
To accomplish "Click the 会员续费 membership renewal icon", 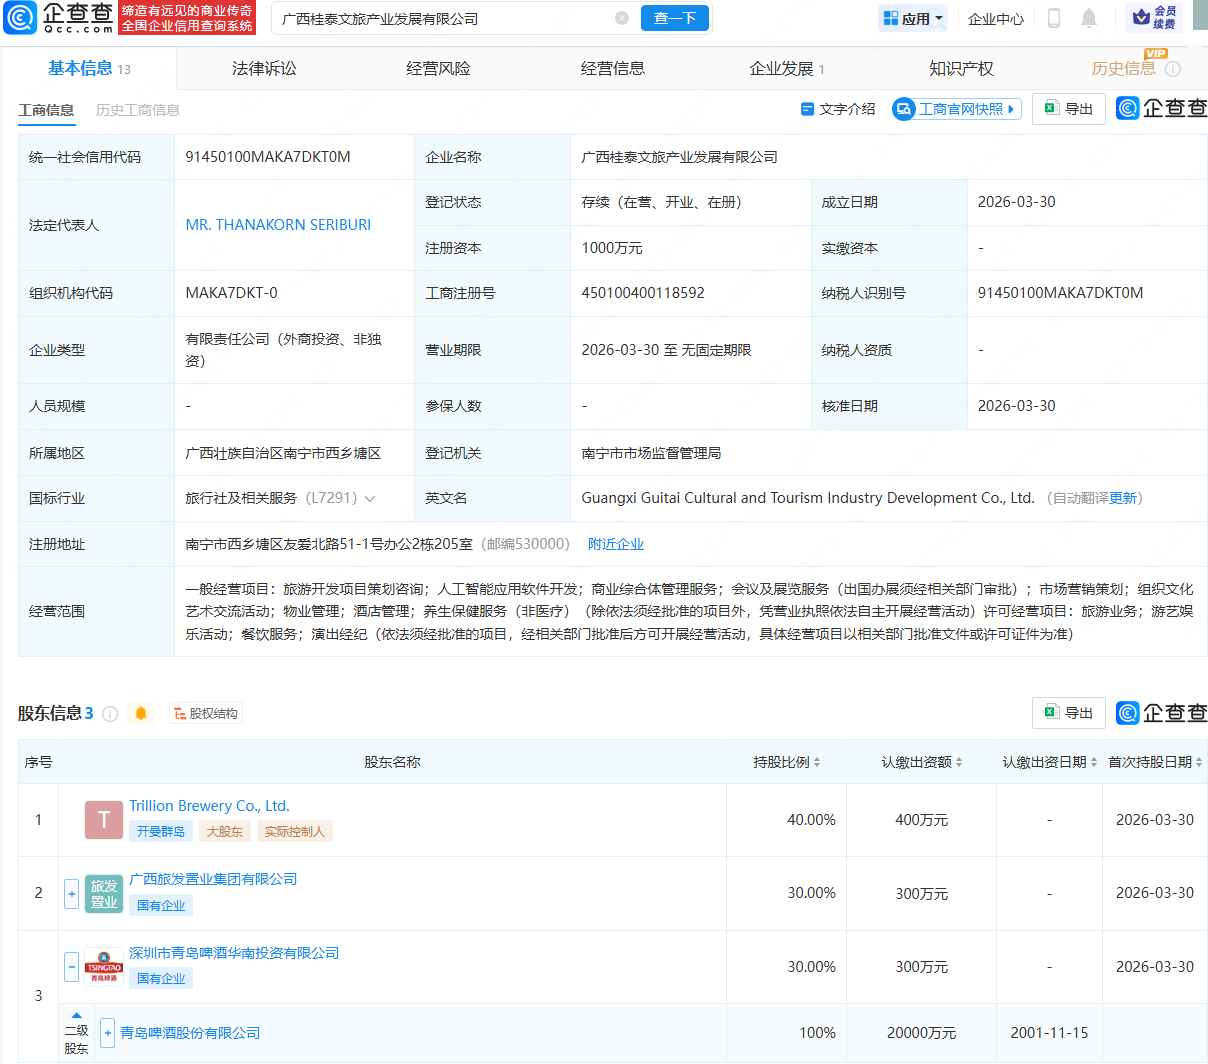I will pyautogui.click(x=1157, y=17).
